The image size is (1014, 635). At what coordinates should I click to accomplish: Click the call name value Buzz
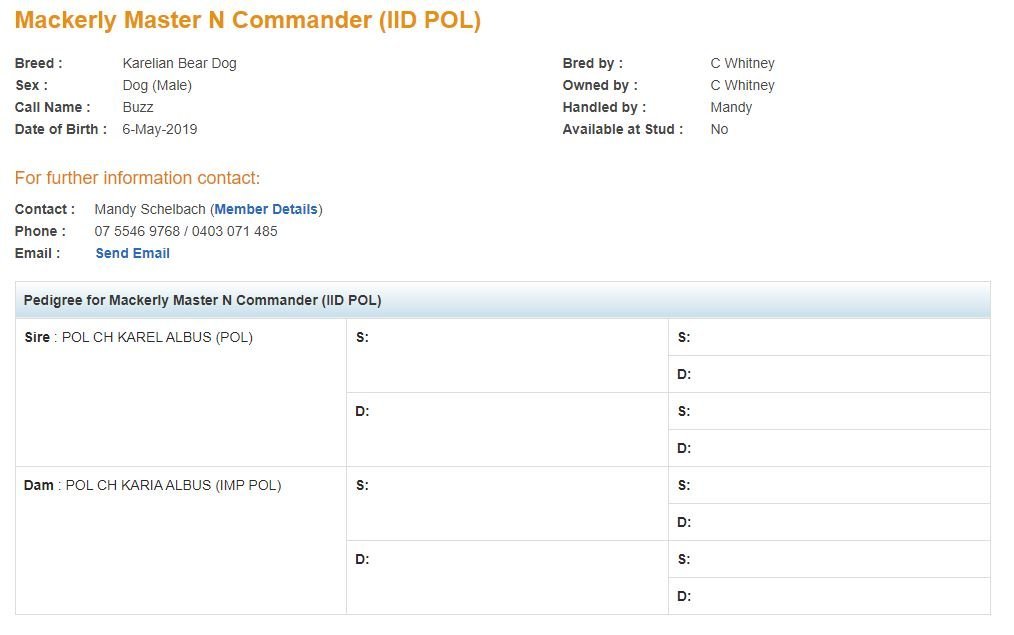click(x=137, y=107)
